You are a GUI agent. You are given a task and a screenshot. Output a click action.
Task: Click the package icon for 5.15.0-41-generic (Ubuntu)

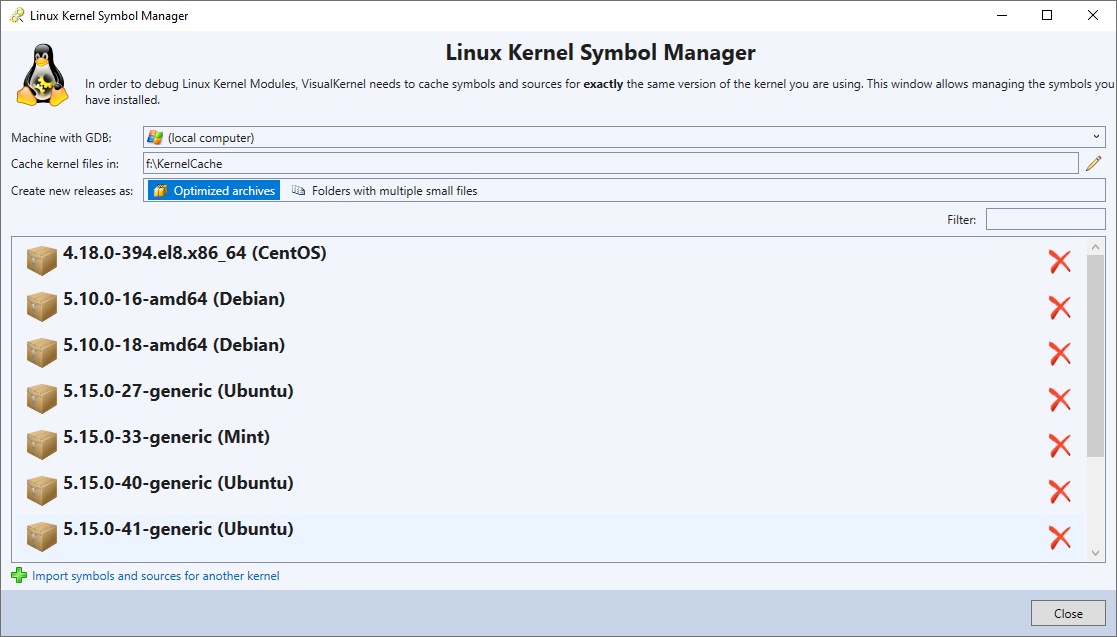click(x=42, y=537)
